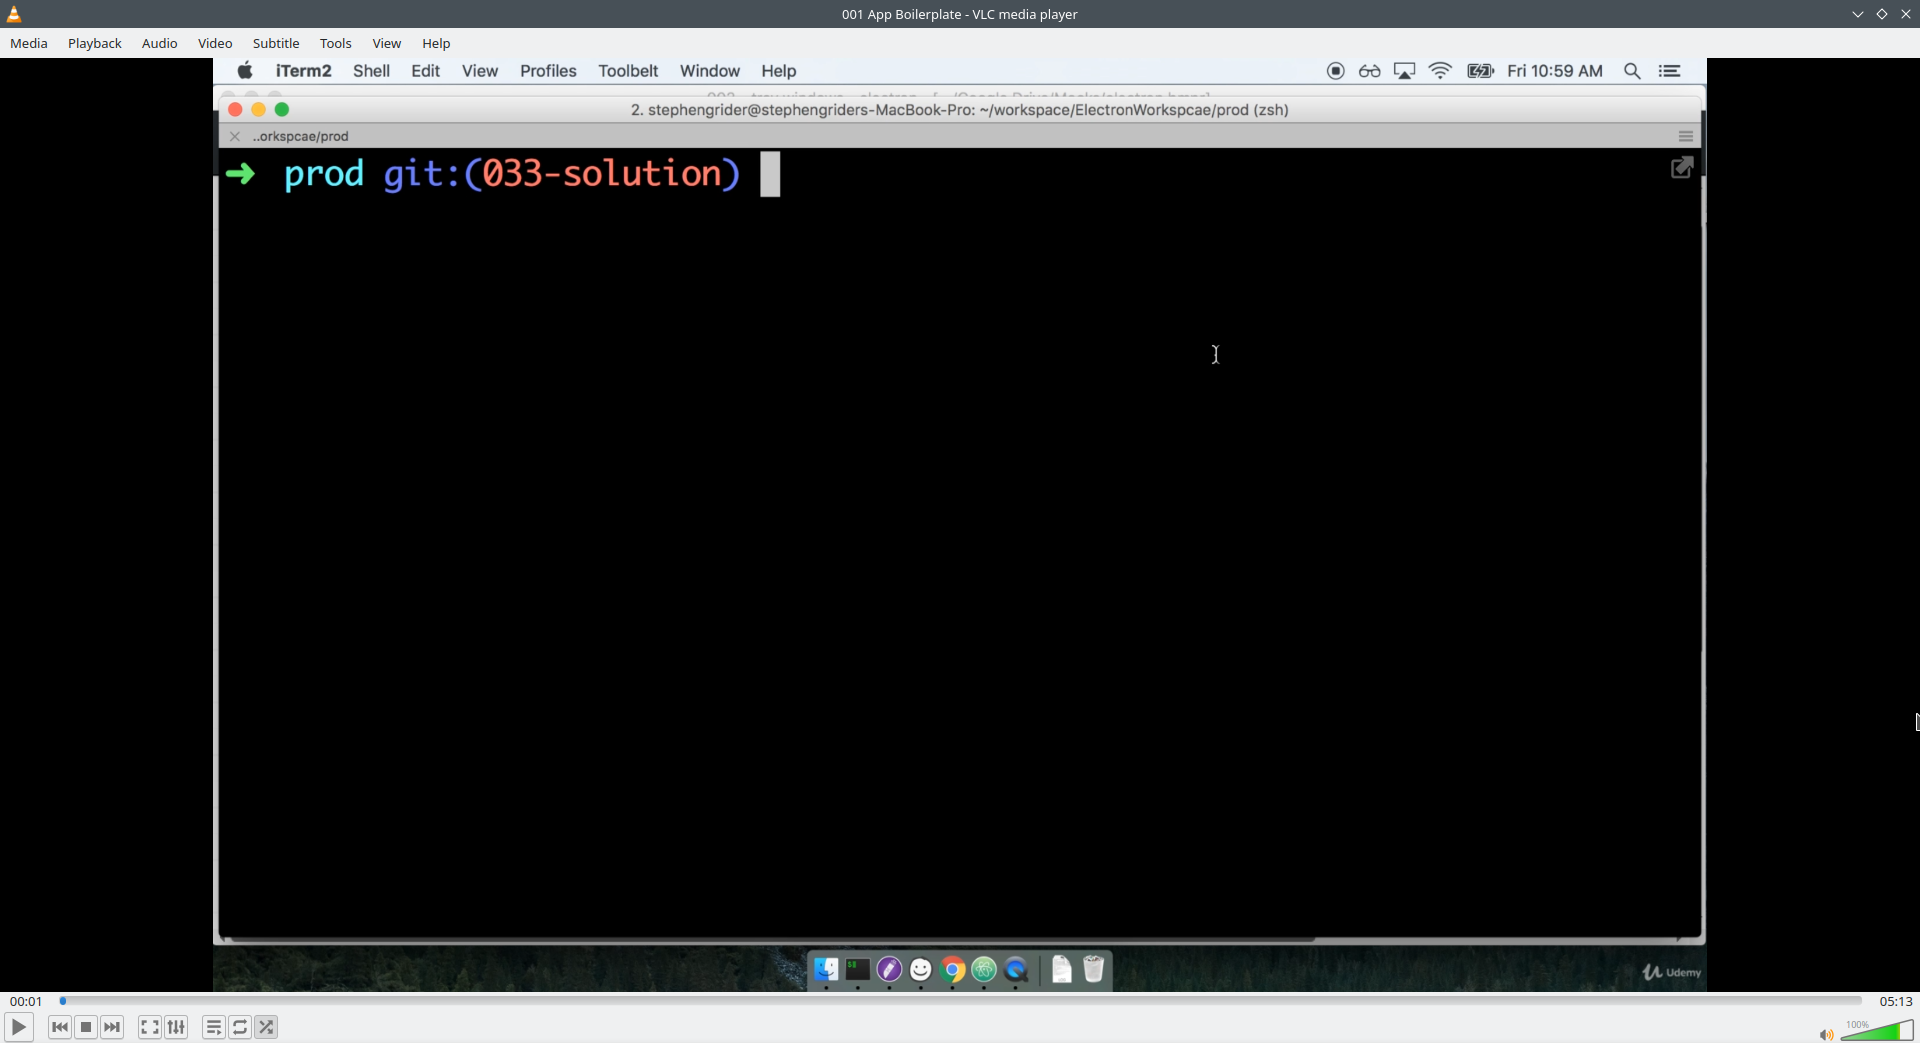The height and width of the screenshot is (1043, 1920).
Task: Click the terminal block cursor
Action: [770, 174]
